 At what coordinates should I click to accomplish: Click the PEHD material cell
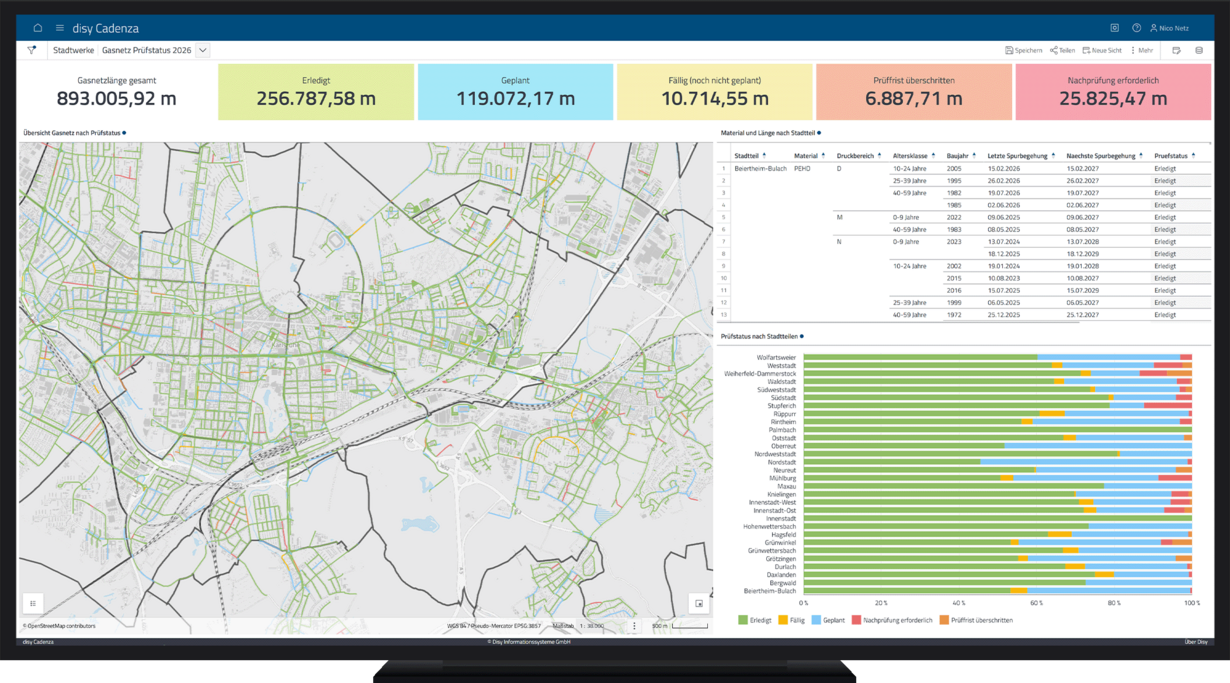pos(802,169)
